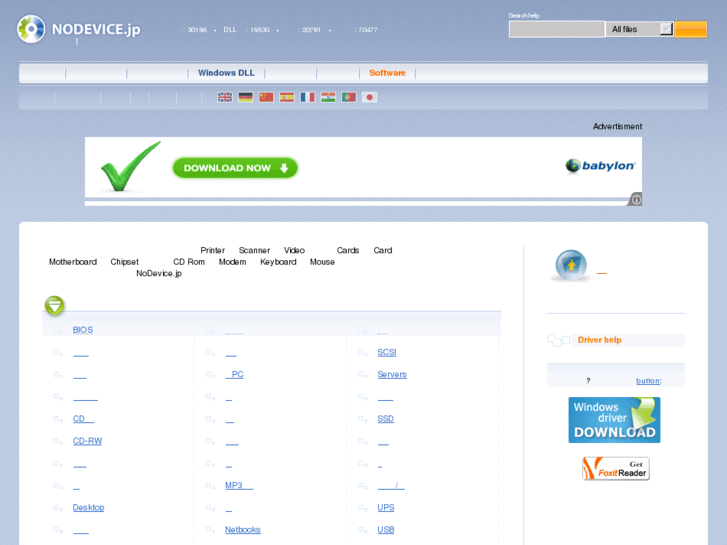Open the SSD category link

(x=385, y=418)
